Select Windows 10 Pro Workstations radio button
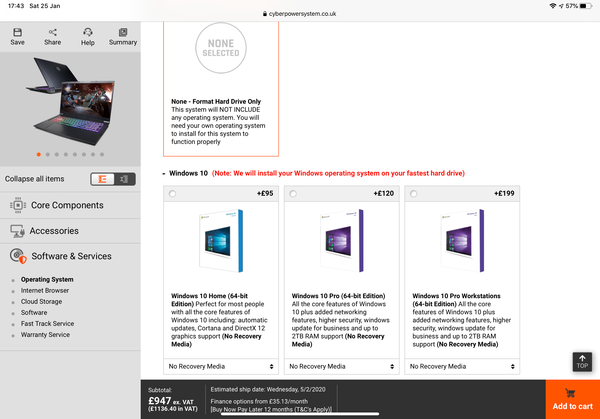 pyautogui.click(x=414, y=194)
